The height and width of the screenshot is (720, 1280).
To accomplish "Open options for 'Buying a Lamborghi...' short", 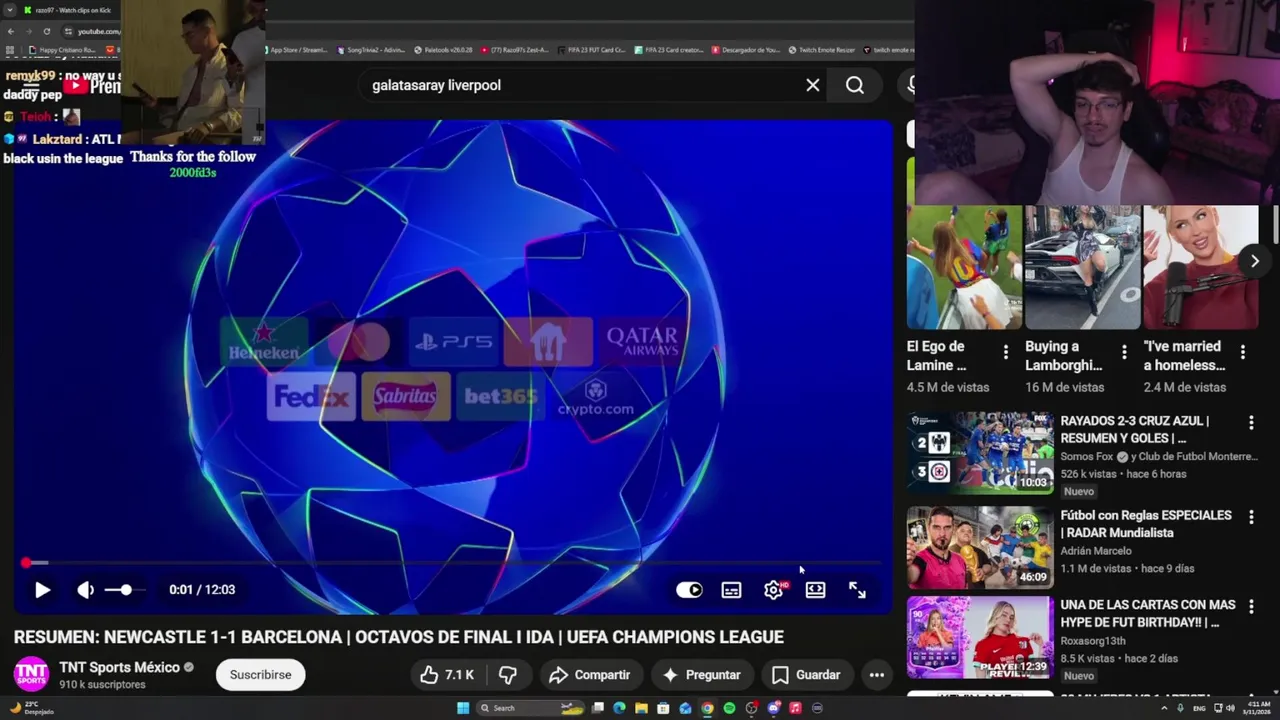I will coord(1124,352).
